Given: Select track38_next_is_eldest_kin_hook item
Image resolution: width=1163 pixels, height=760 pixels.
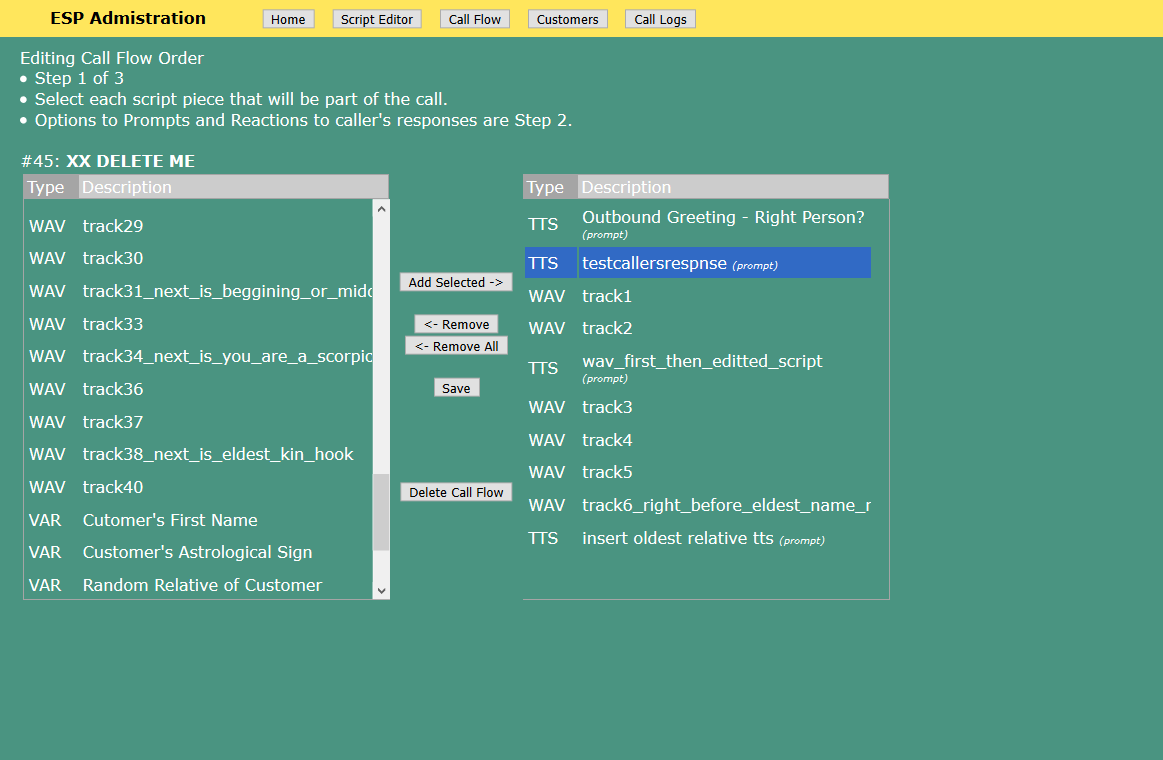Looking at the screenshot, I should click(218, 454).
